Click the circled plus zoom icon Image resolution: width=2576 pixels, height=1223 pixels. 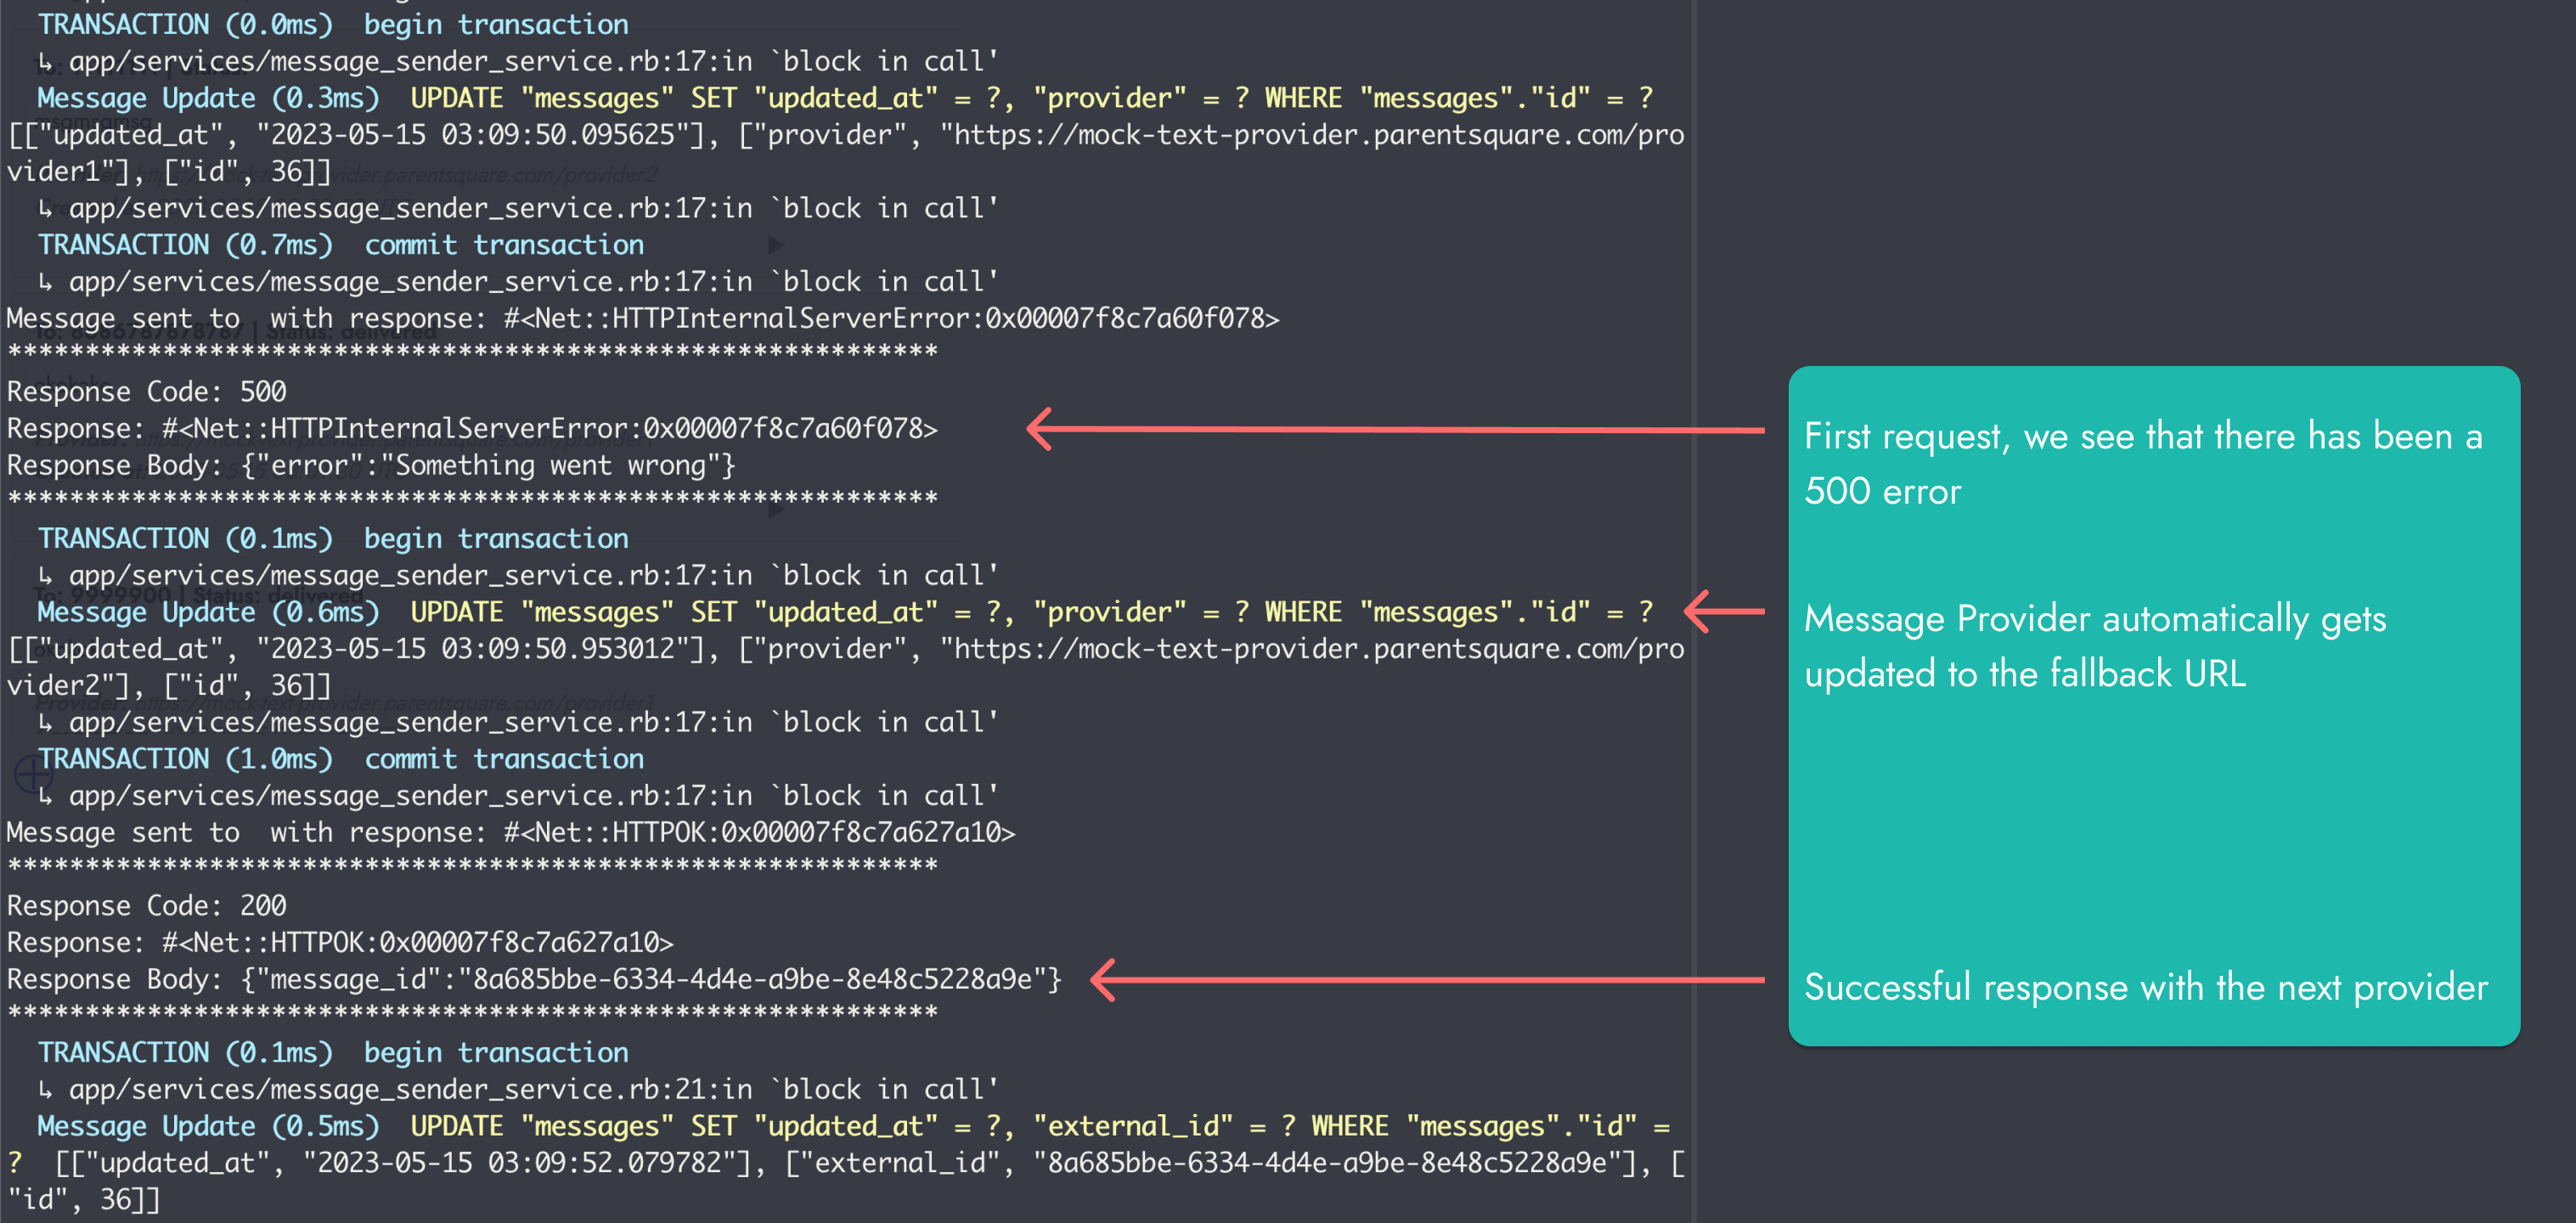click(35, 775)
